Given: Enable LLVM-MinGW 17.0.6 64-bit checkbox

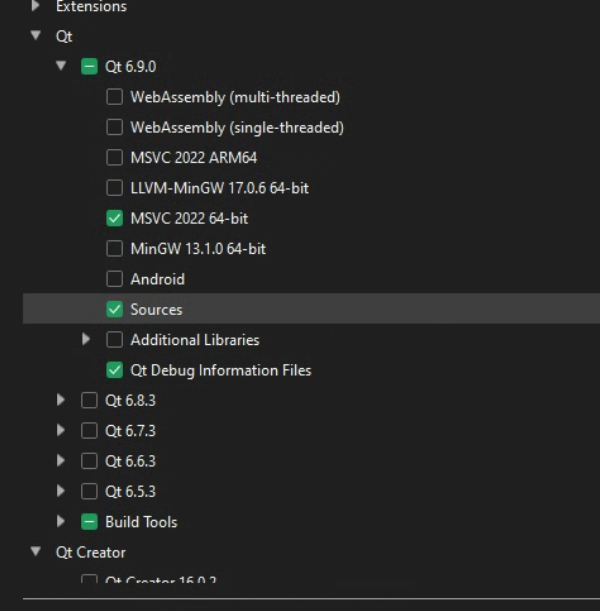Looking at the screenshot, I should 115,188.
